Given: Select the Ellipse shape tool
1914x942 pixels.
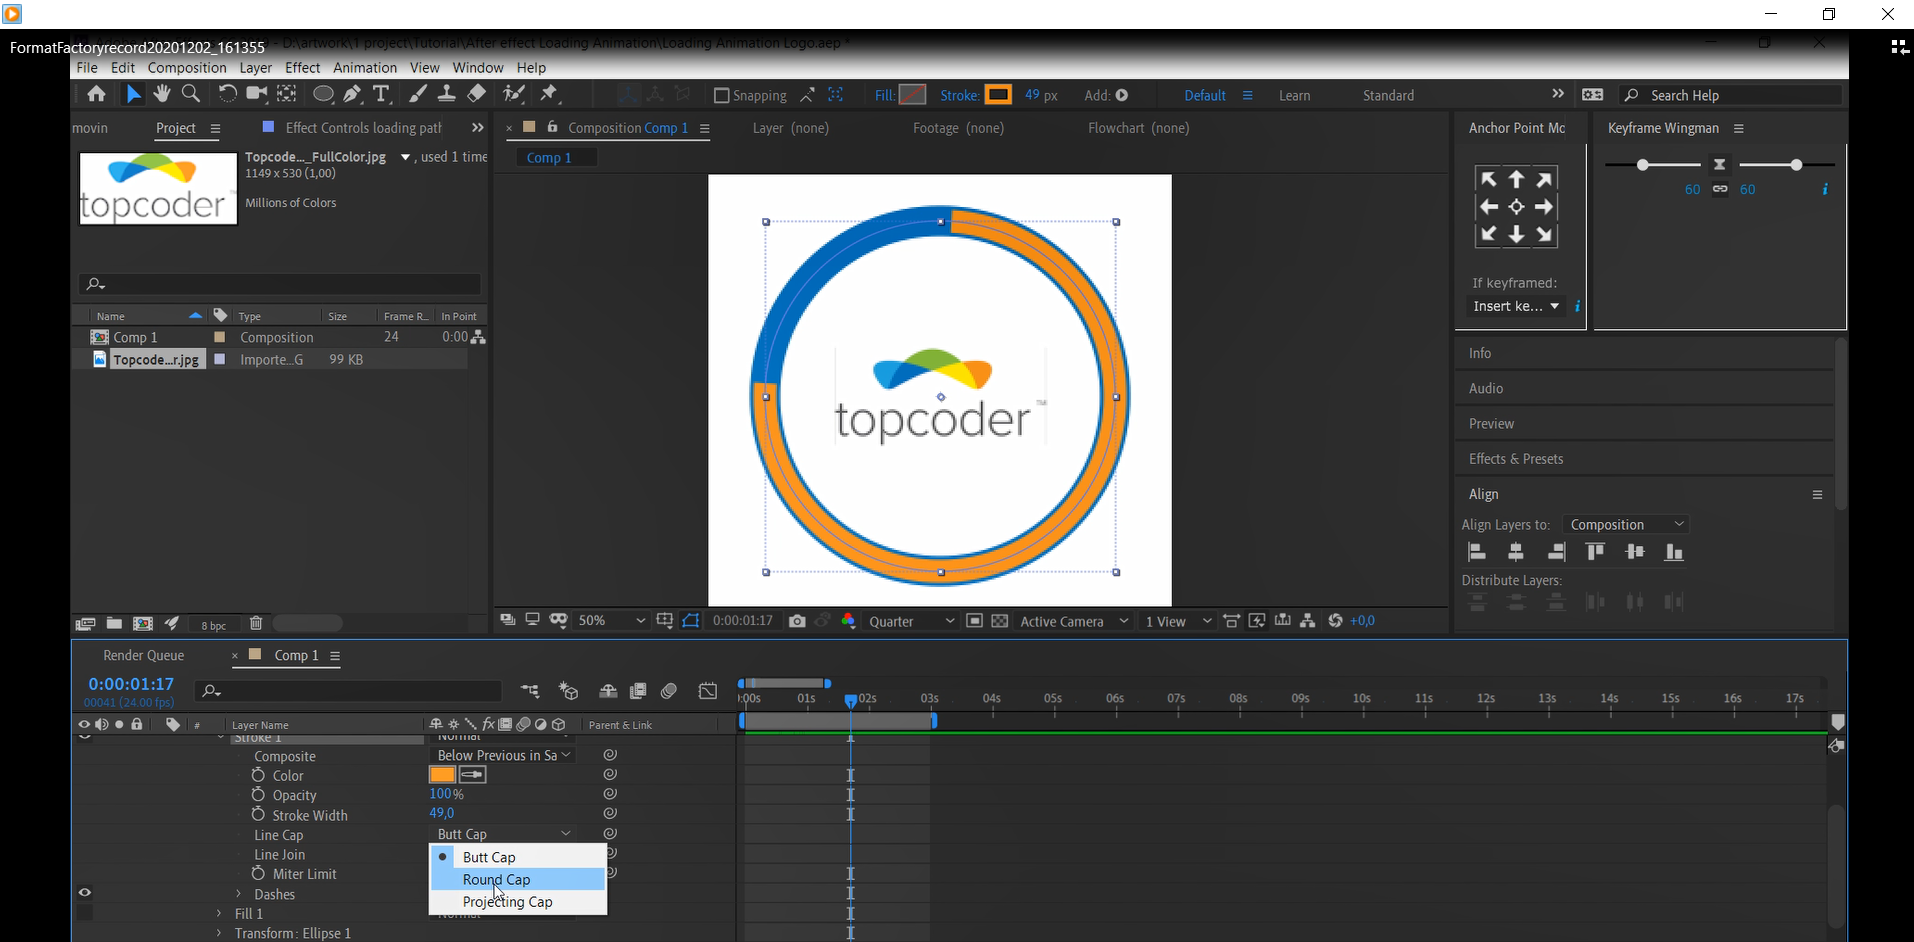Looking at the screenshot, I should (323, 94).
